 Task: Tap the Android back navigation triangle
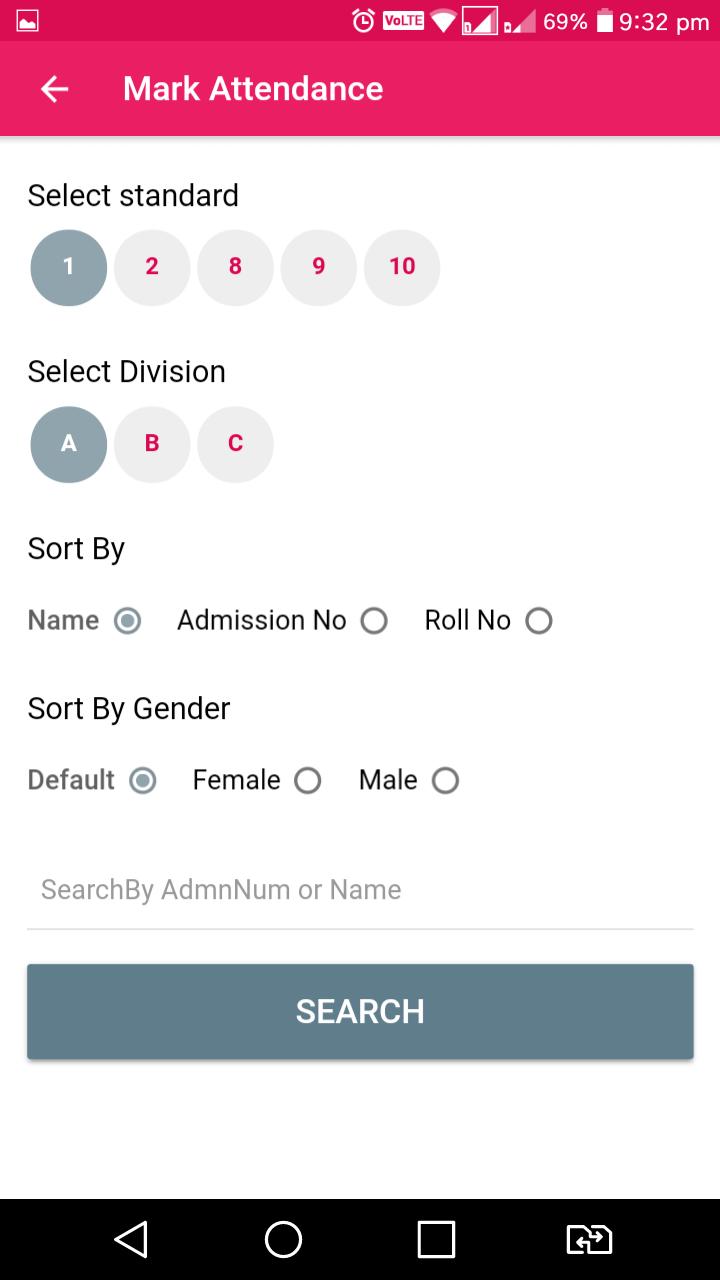click(x=131, y=1239)
